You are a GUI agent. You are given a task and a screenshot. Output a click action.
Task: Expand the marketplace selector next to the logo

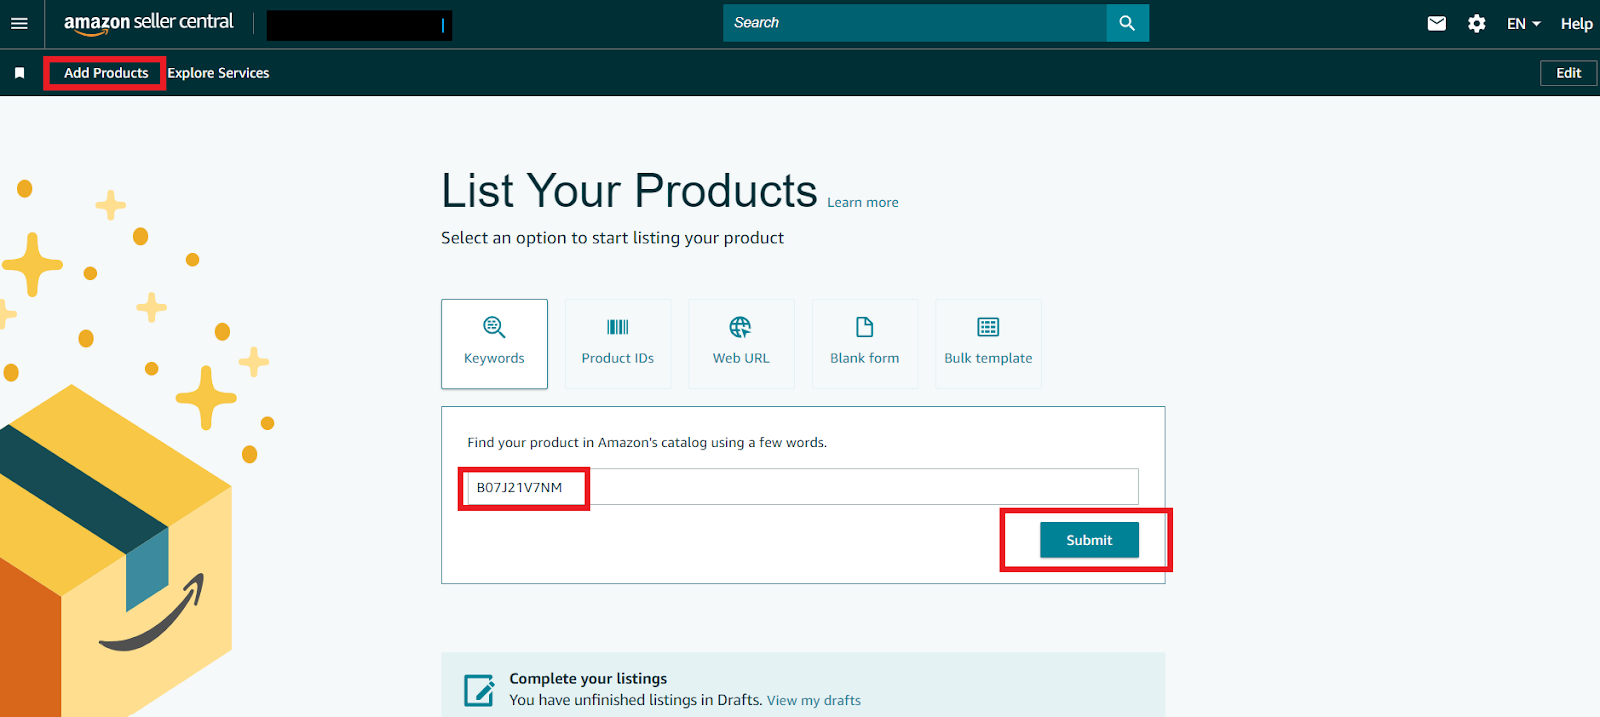(359, 24)
